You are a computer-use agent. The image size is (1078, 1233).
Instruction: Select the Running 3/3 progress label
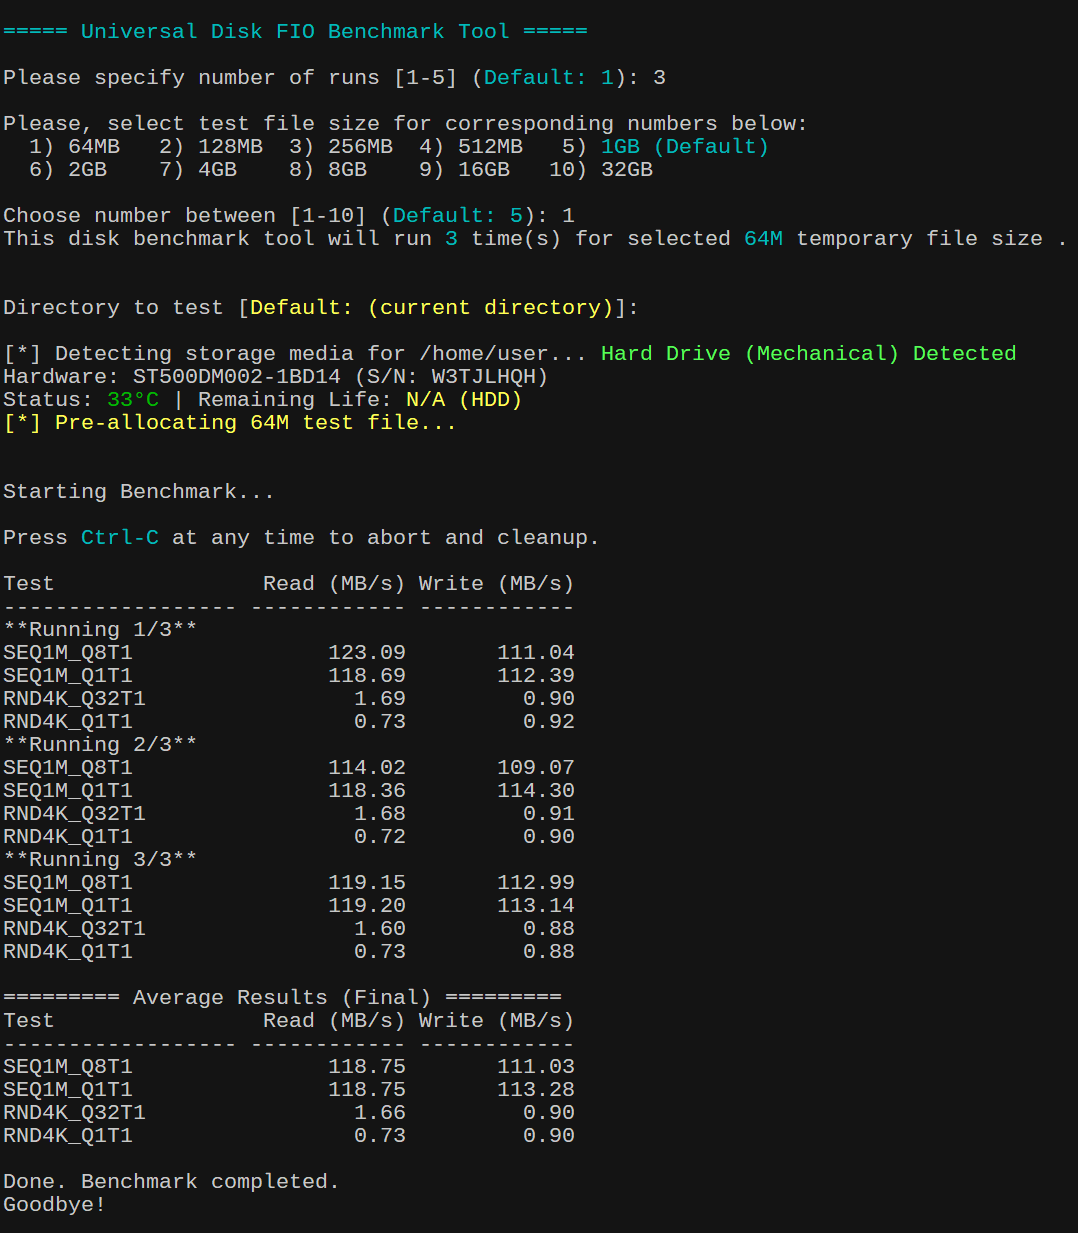(99, 859)
